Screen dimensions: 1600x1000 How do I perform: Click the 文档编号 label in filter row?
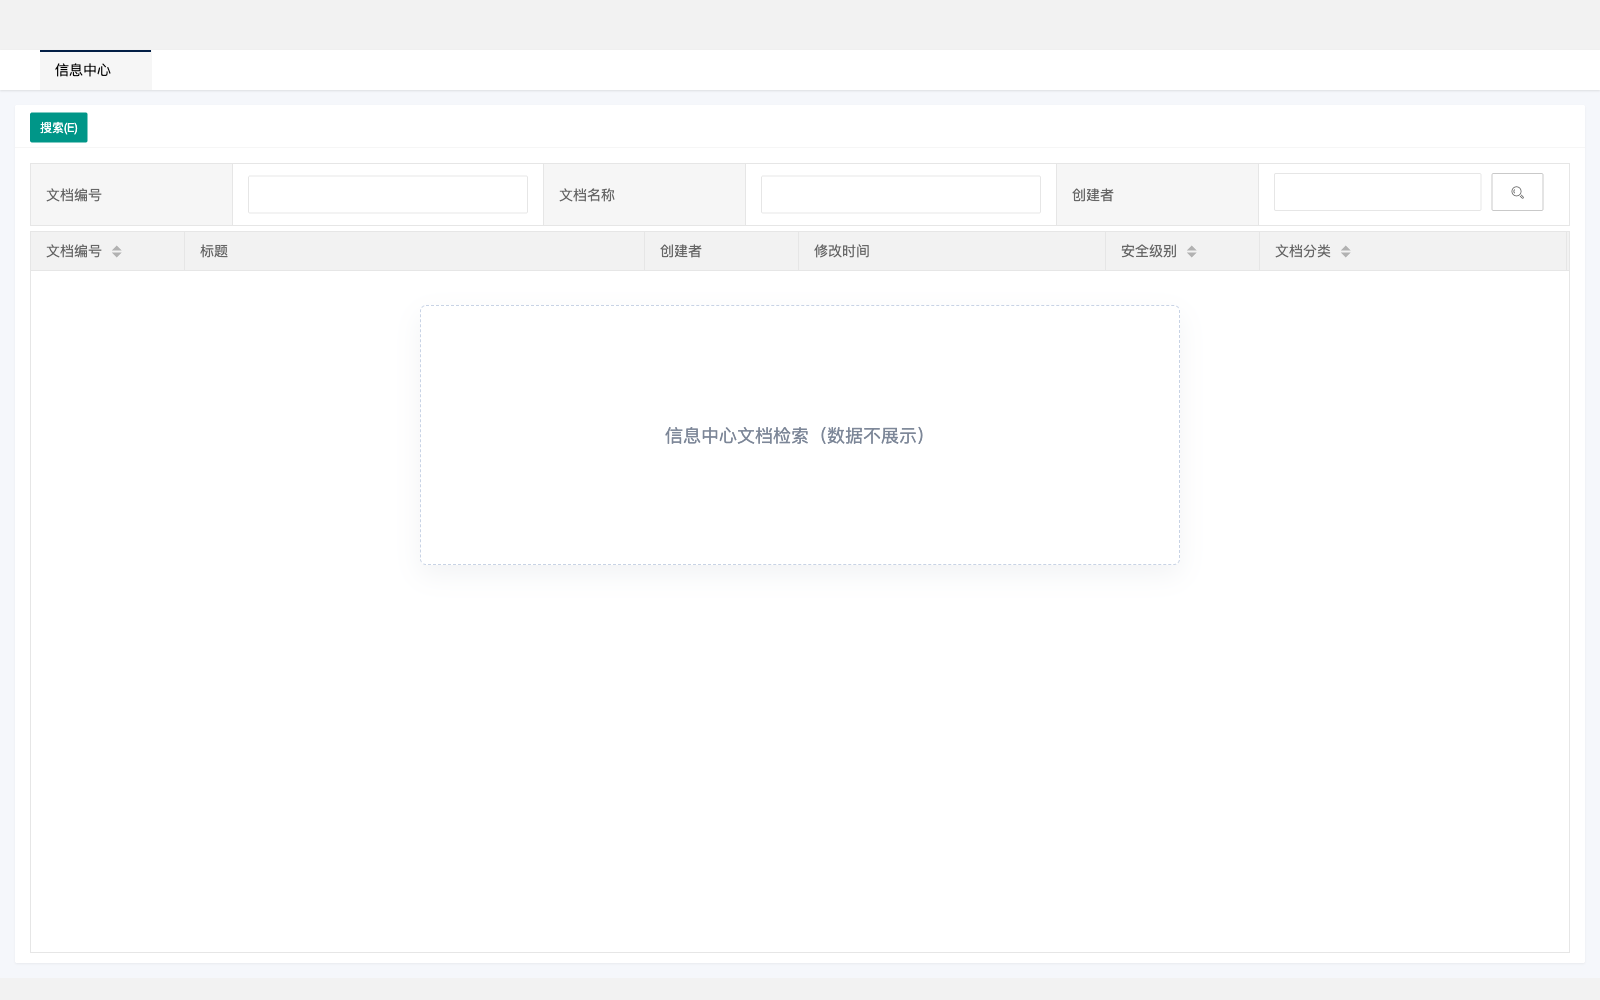click(74, 195)
